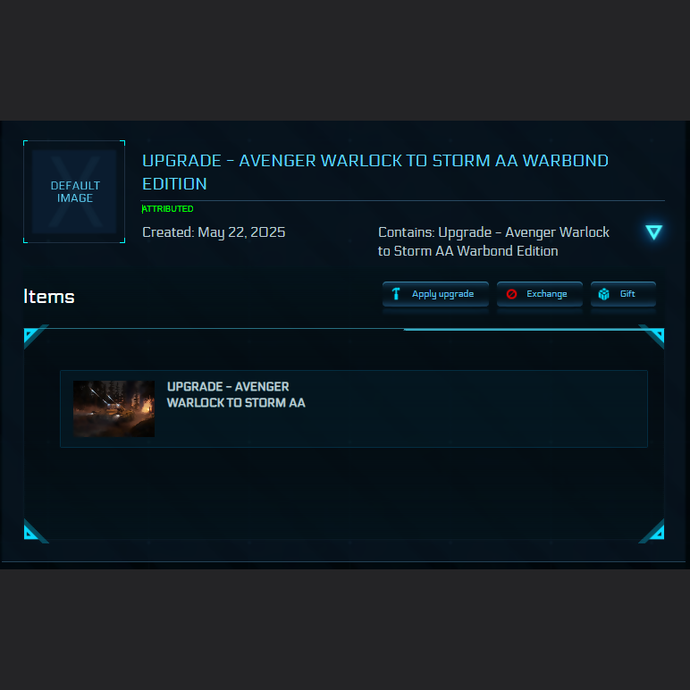The image size is (690, 690).
Task: Click the highlighted cyan progress line above items
Action: point(521,329)
